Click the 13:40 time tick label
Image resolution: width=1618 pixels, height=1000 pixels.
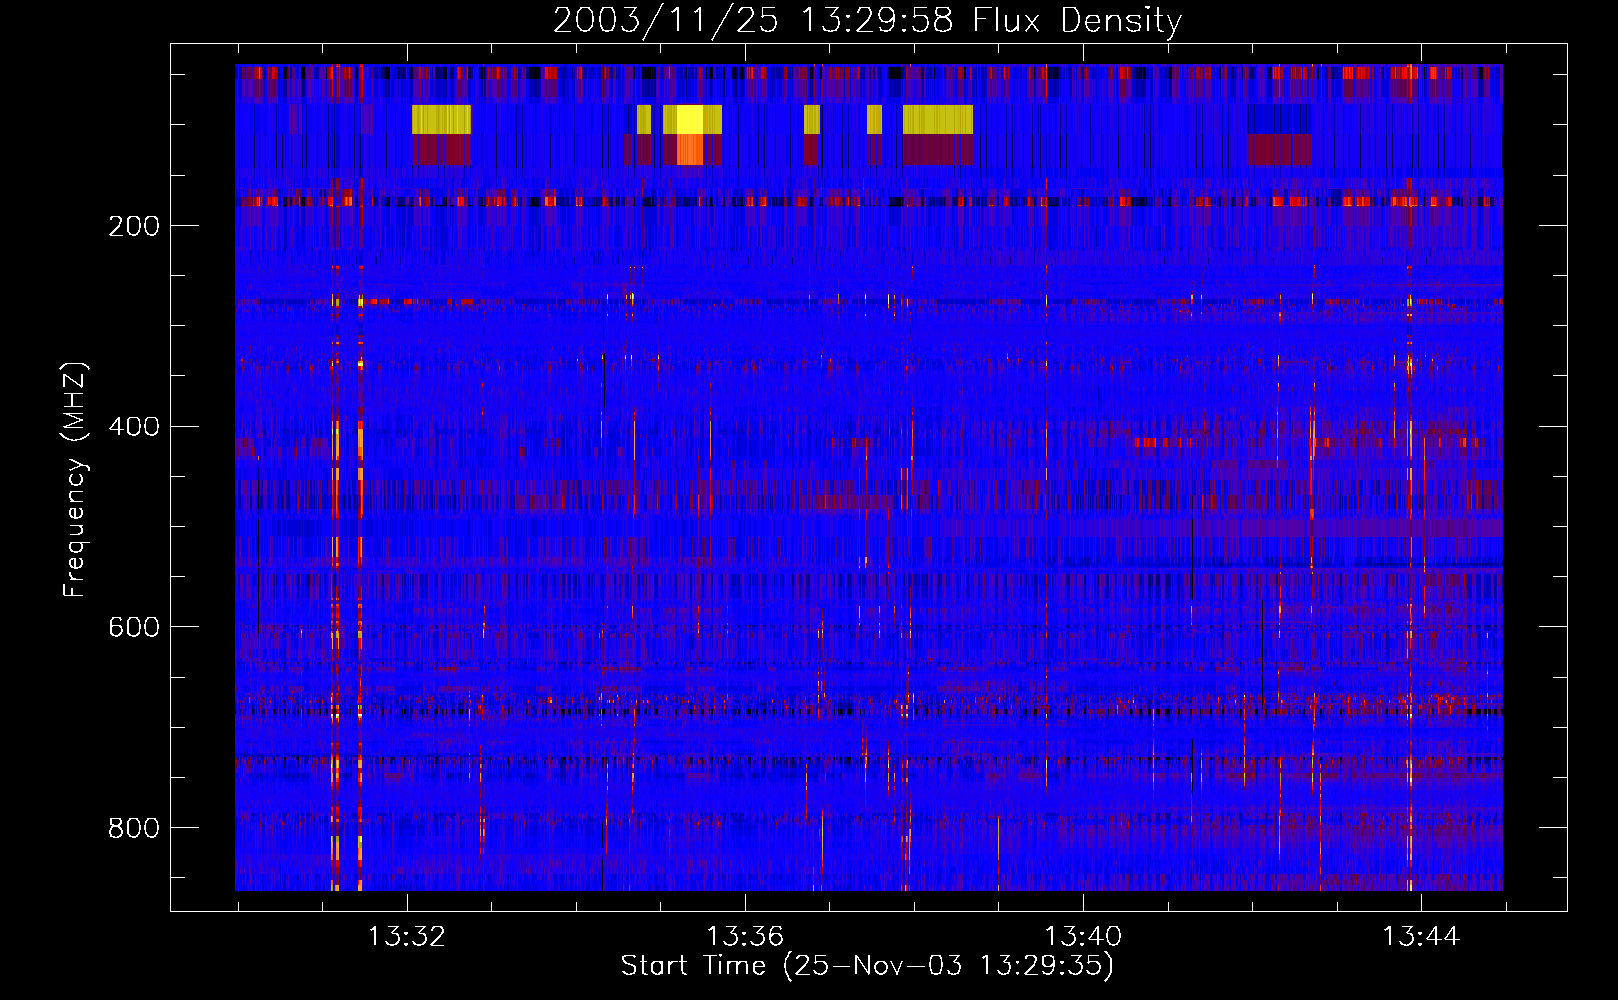pyautogui.click(x=1083, y=937)
